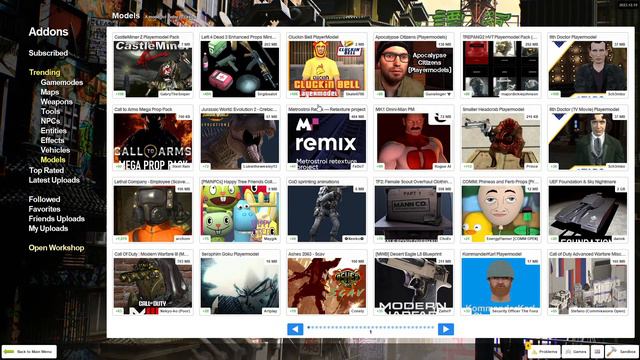Screen dimensions: 640x360
Task: Filter trending by Vehicles
Action: point(55,150)
